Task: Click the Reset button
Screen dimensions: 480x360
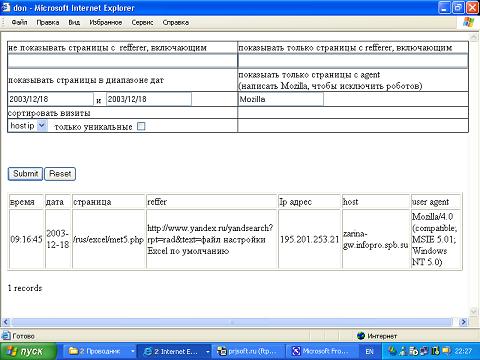Action: [60, 174]
